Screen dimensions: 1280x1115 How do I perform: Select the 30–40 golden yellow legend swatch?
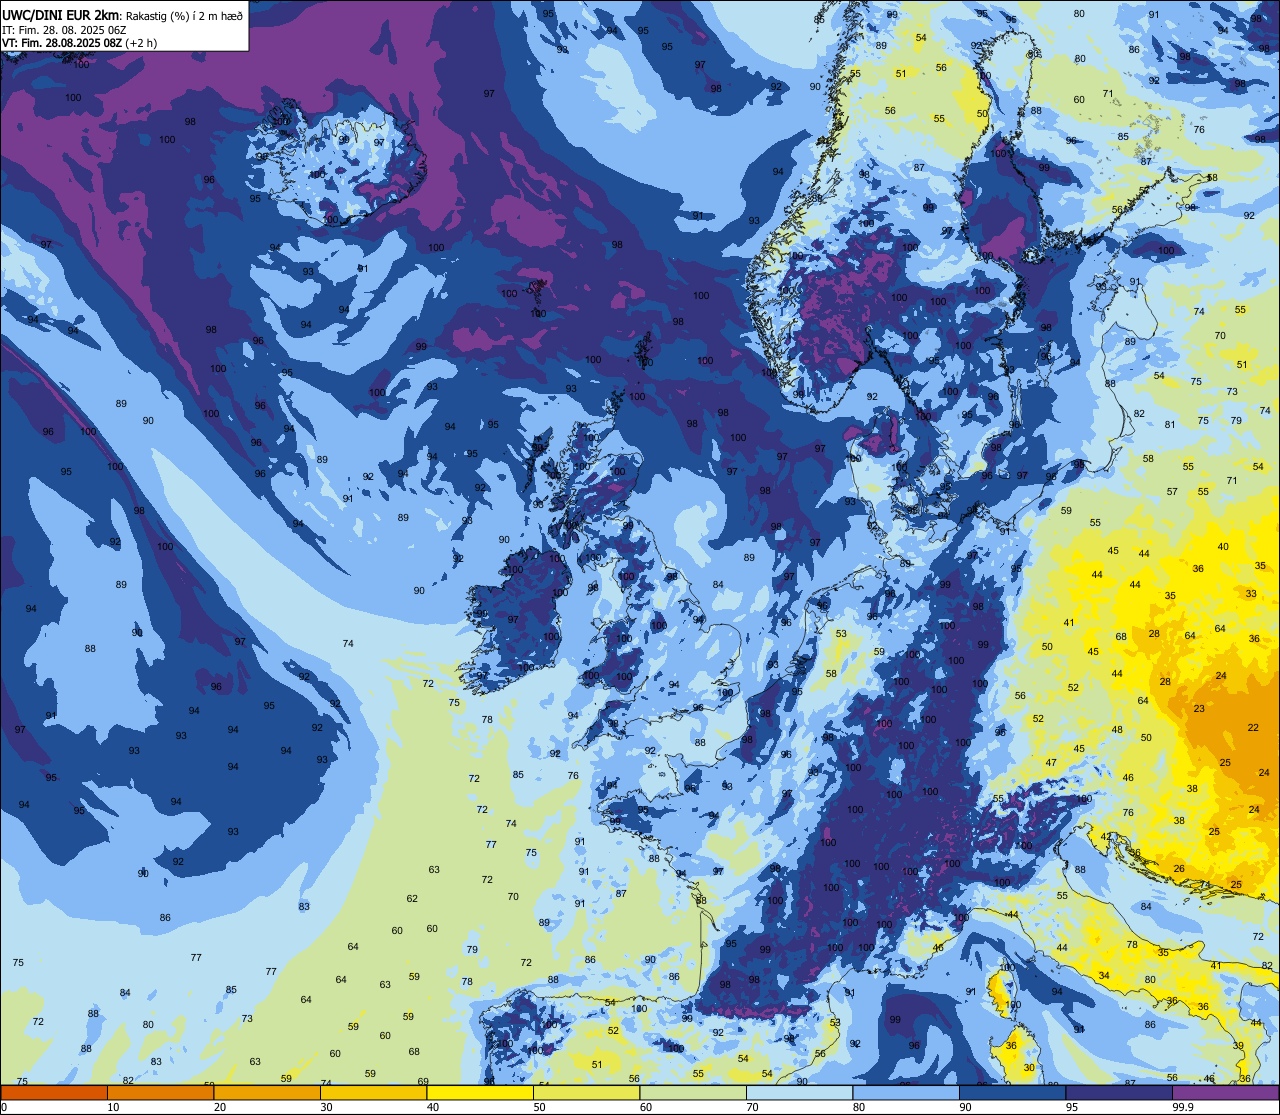click(x=373, y=1093)
